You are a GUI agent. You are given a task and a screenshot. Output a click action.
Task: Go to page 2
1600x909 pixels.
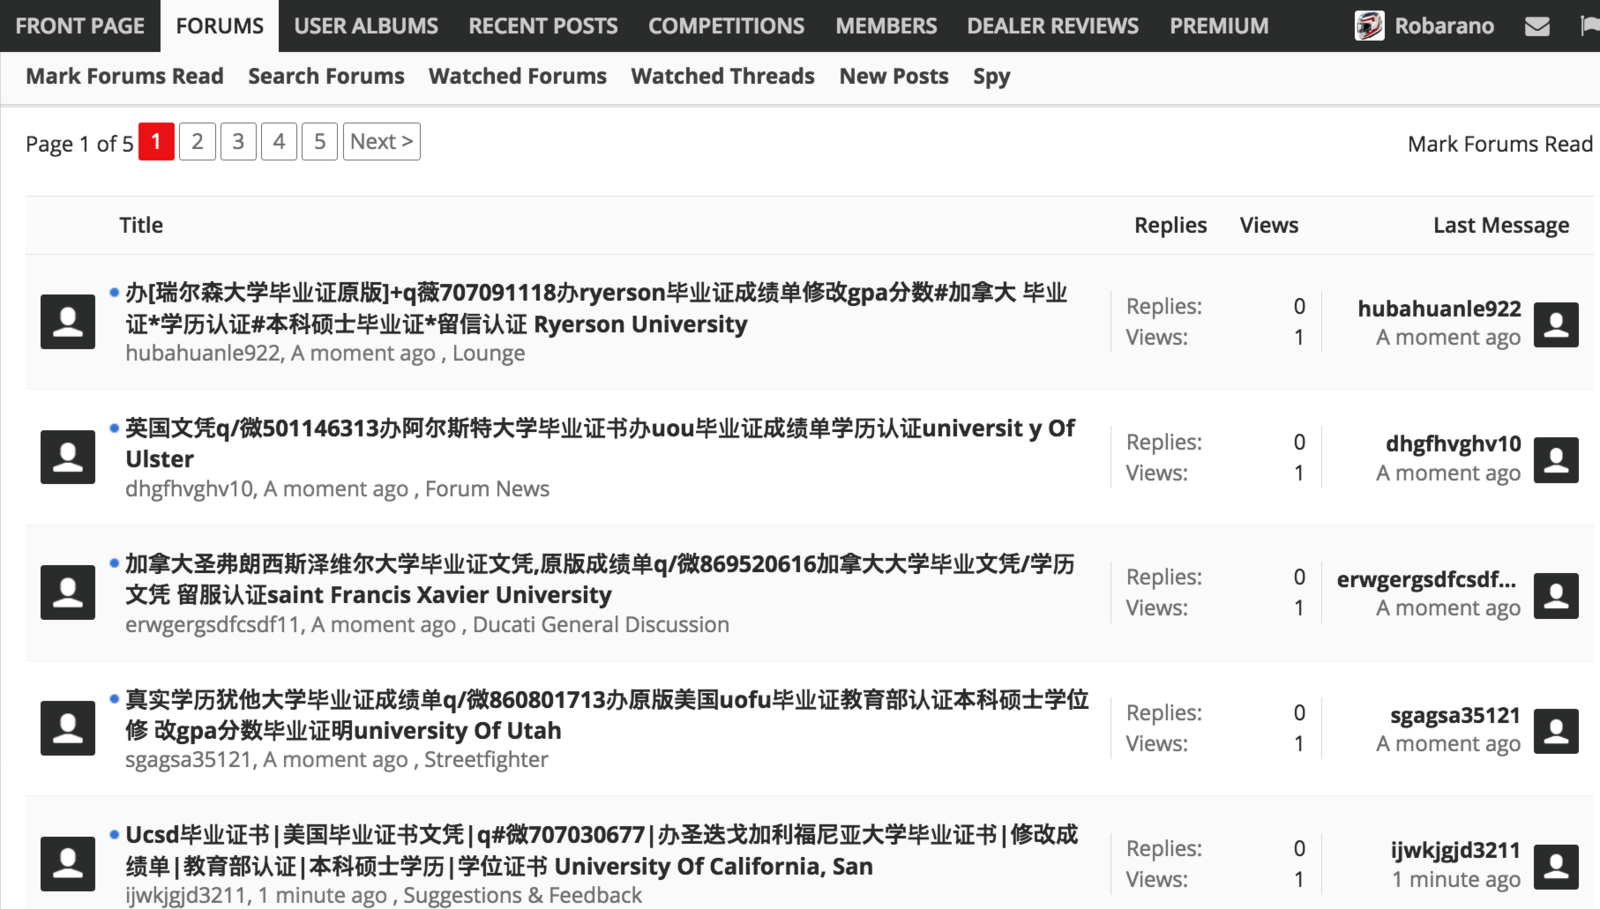[x=197, y=141]
